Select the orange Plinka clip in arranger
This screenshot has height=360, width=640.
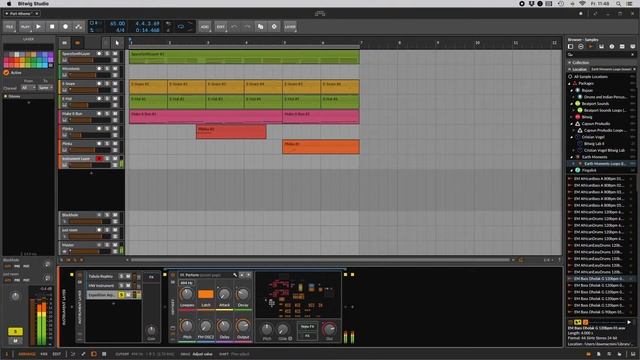pyautogui.click(x=321, y=147)
